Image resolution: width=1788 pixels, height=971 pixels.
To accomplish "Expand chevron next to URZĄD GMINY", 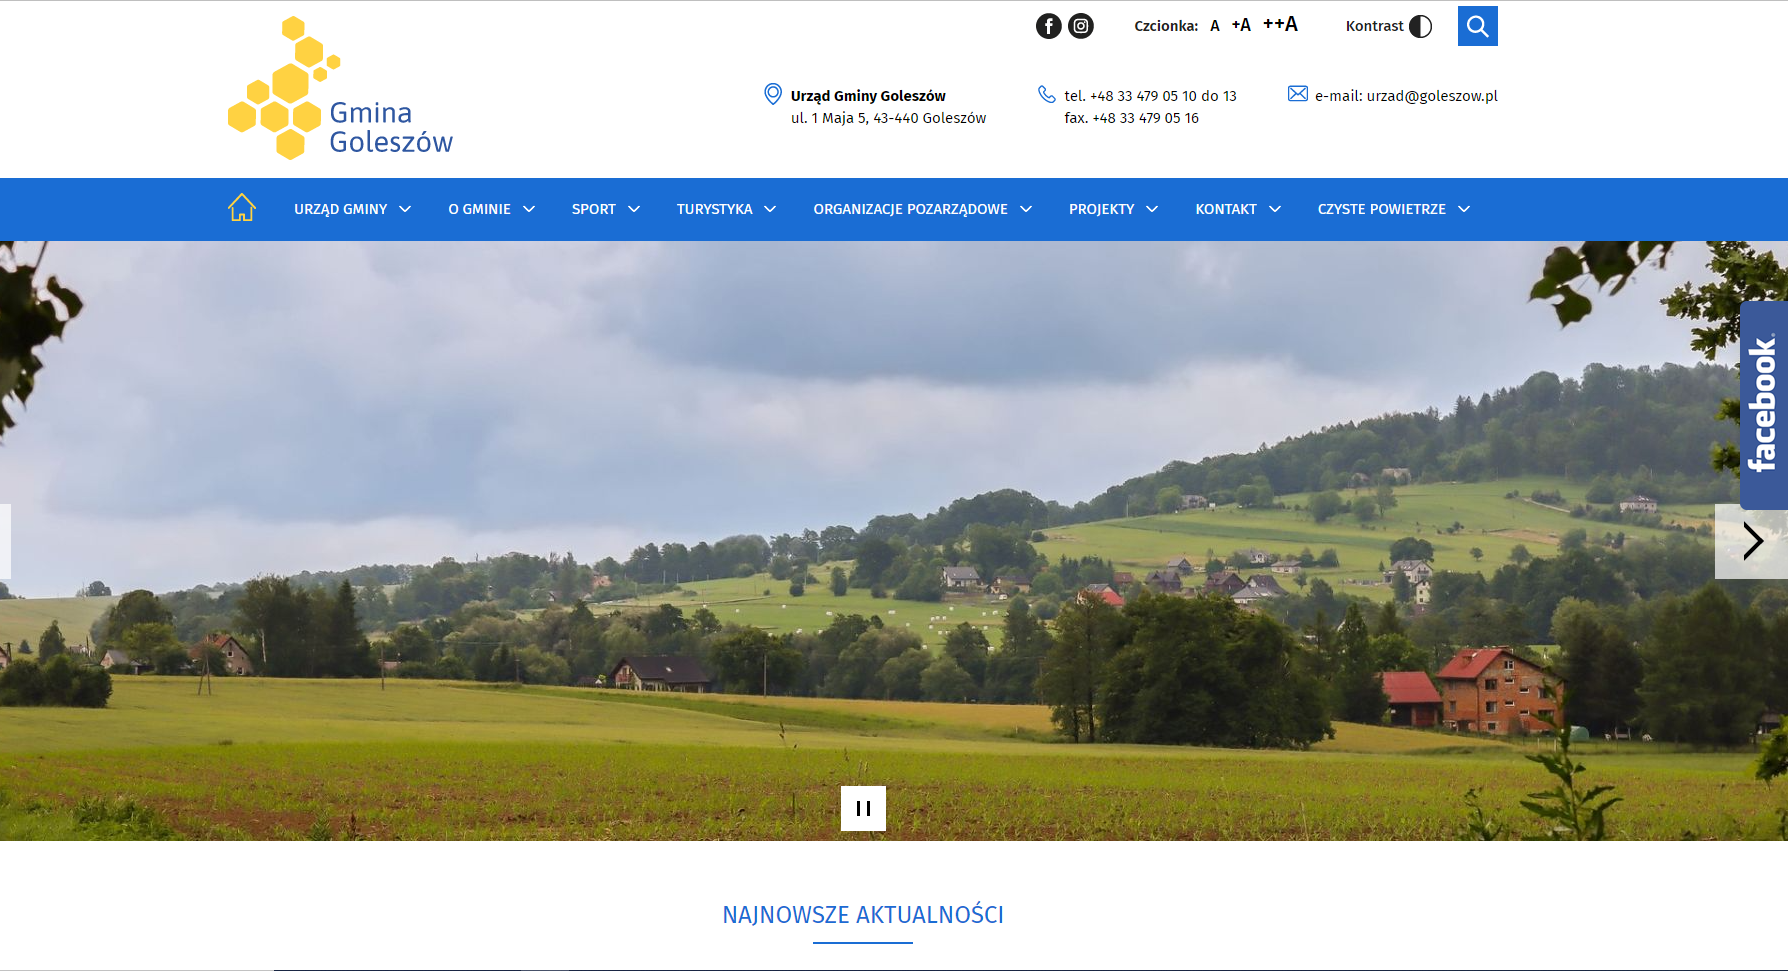I will (x=405, y=209).
